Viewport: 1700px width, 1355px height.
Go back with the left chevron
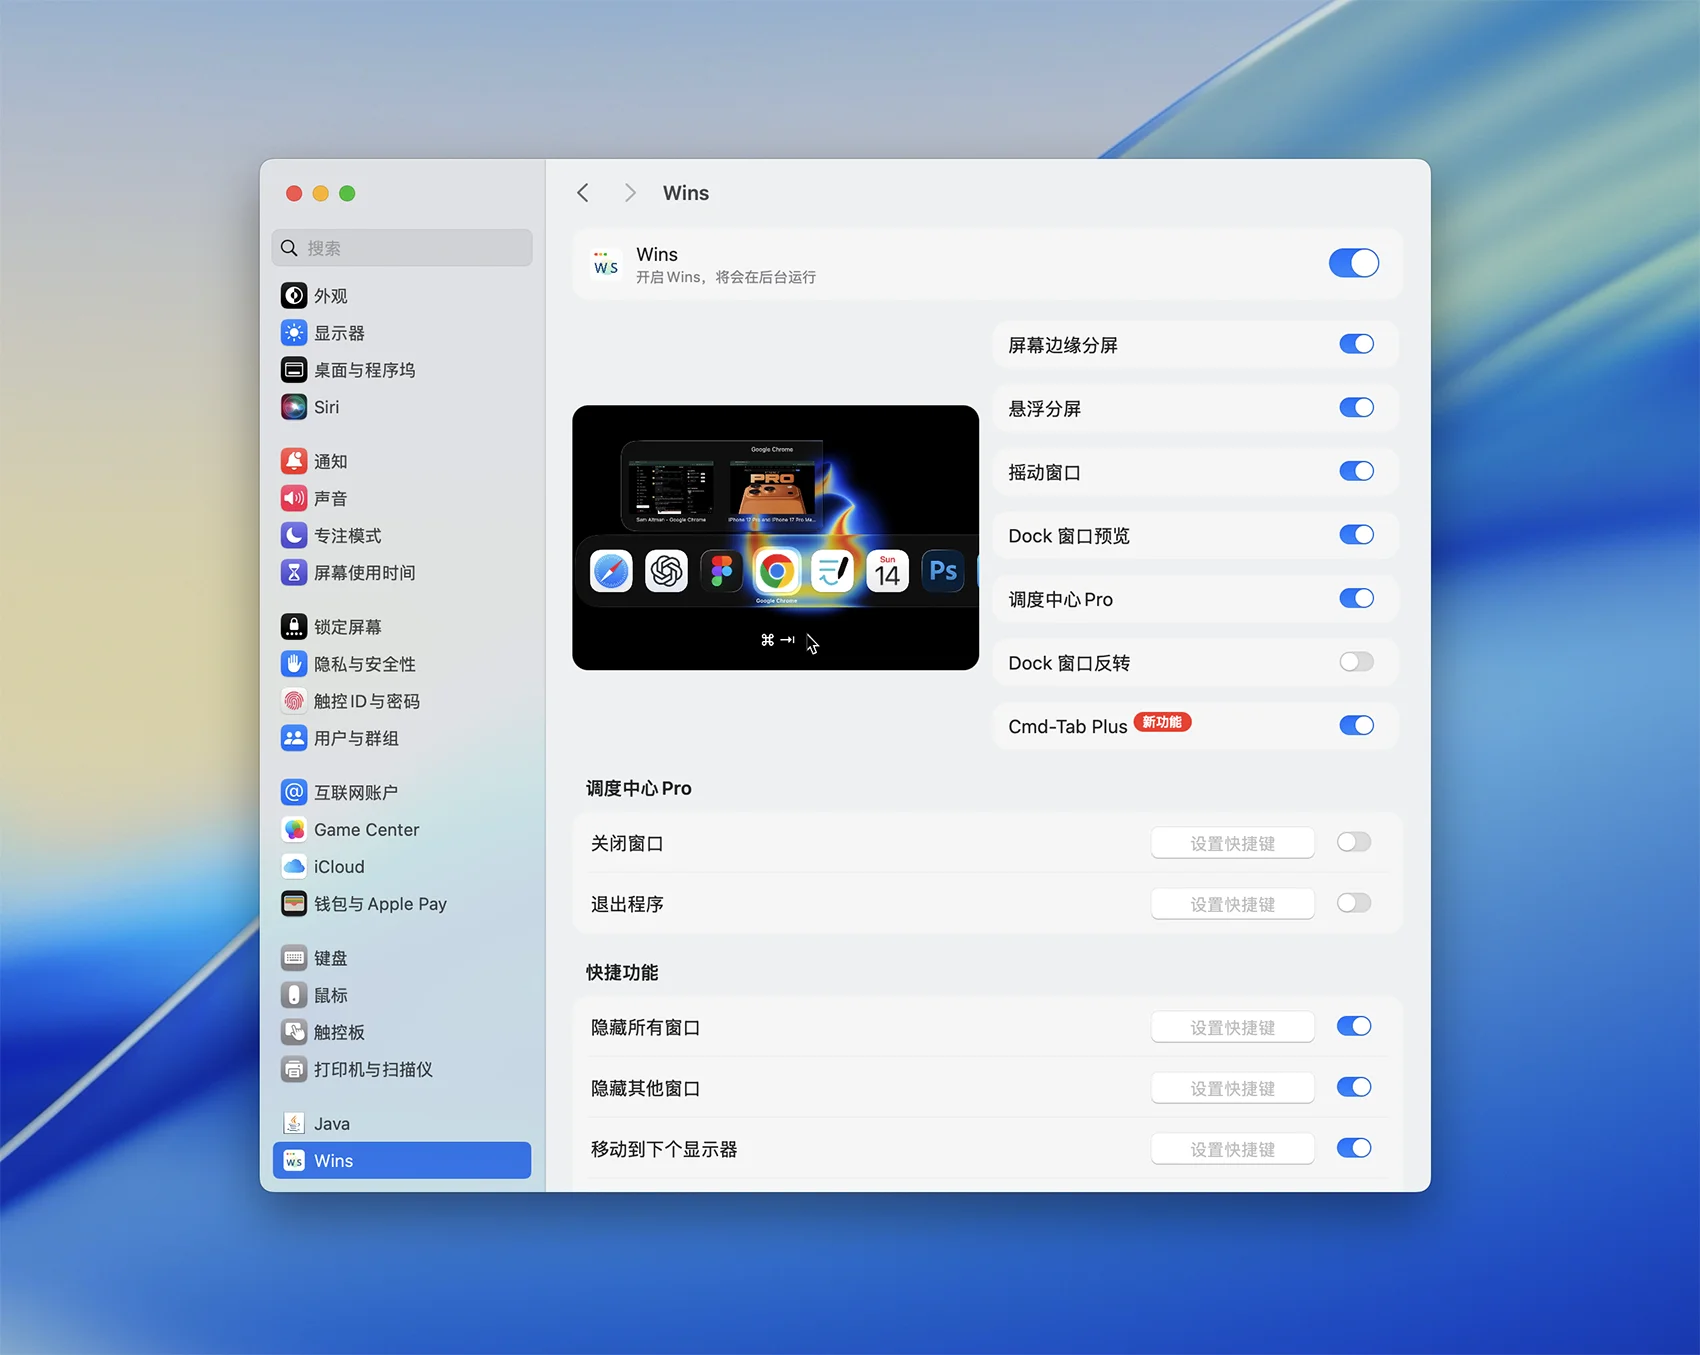click(583, 193)
